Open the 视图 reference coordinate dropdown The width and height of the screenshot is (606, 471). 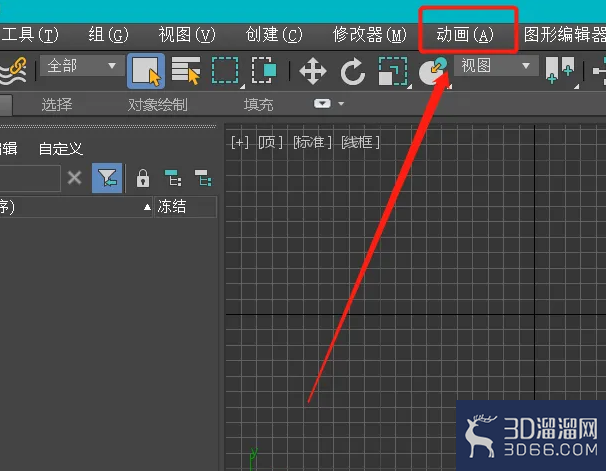click(x=496, y=66)
